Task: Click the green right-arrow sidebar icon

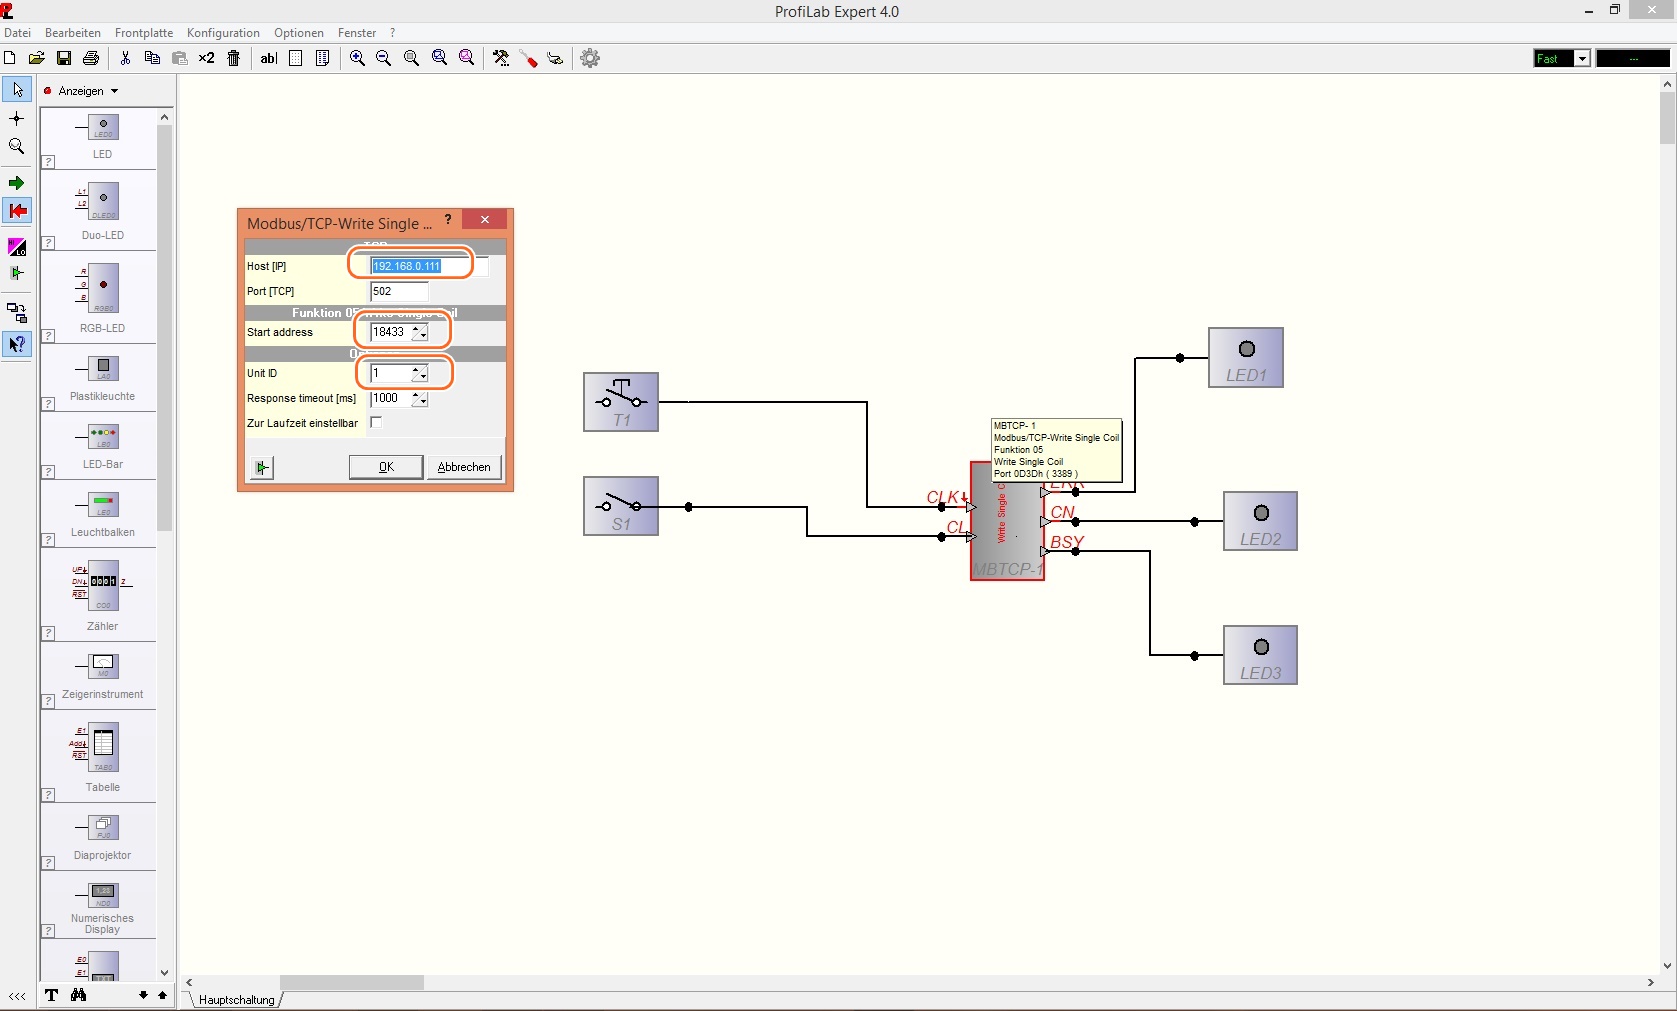Action: 17,183
